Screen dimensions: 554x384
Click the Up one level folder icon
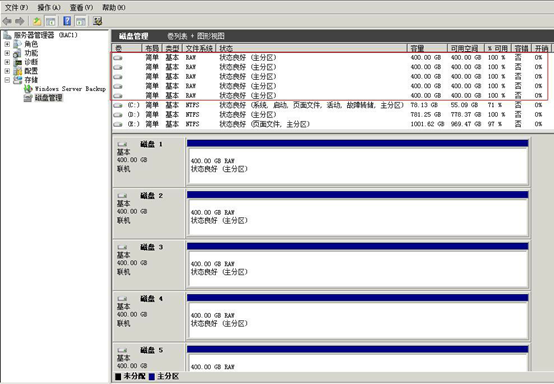click(x=37, y=21)
